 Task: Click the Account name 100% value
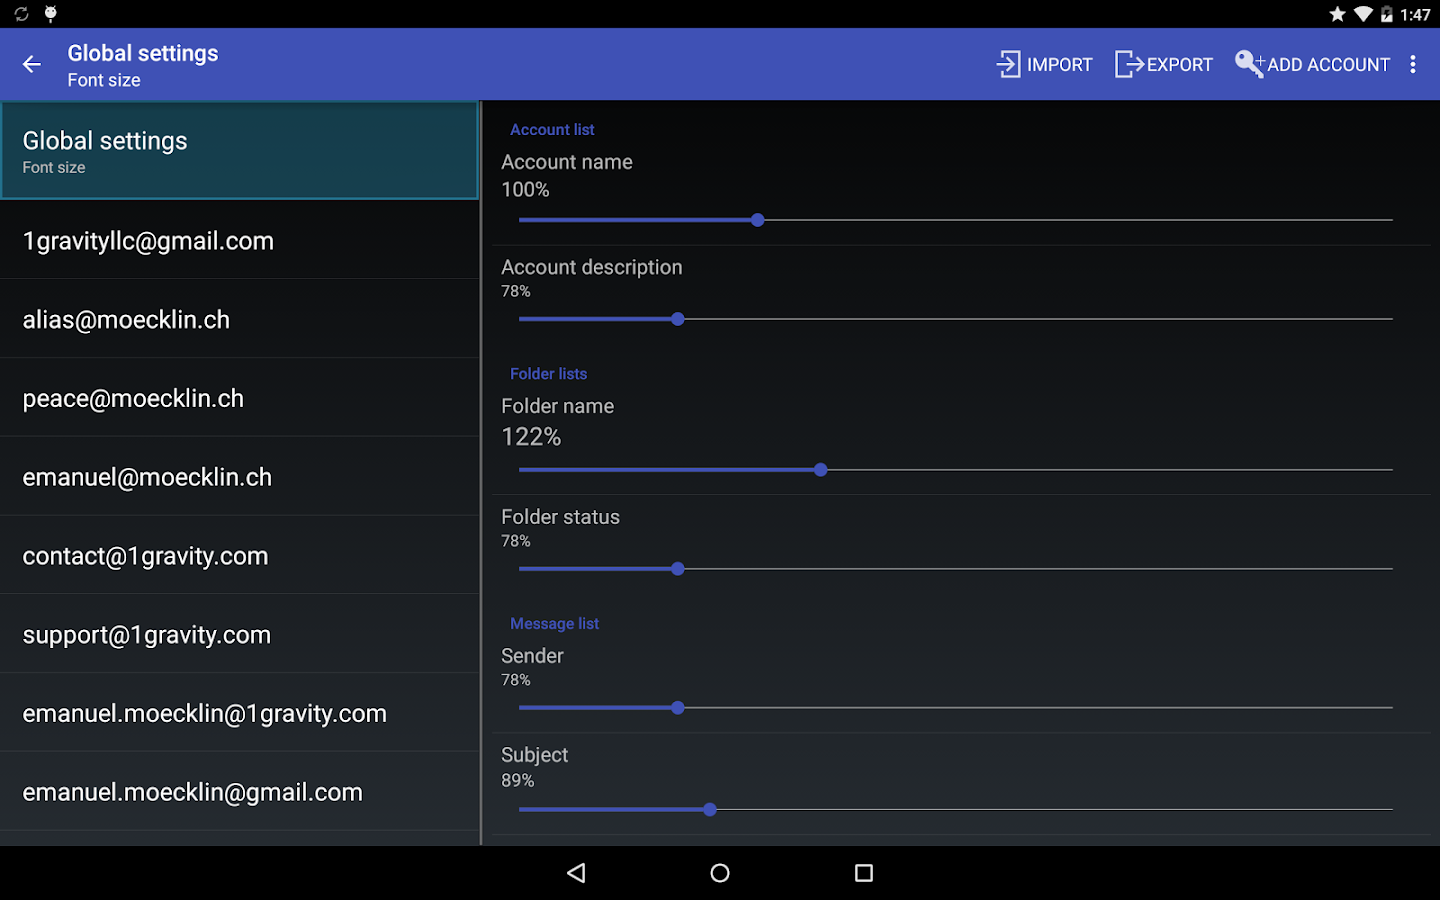525,190
